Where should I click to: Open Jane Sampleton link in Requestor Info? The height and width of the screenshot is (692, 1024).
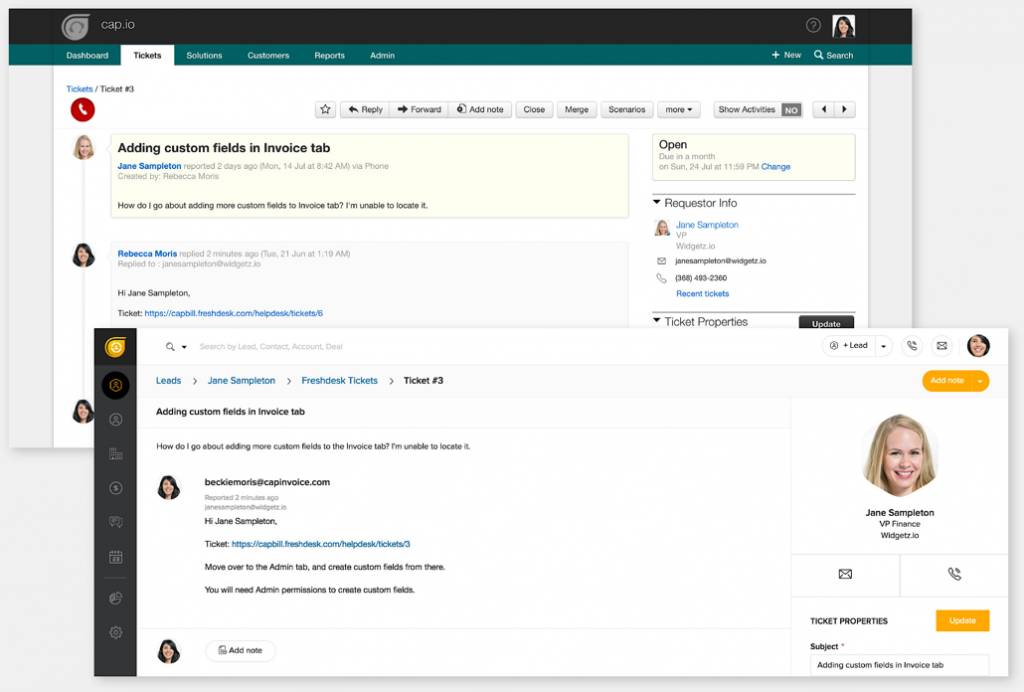point(707,225)
